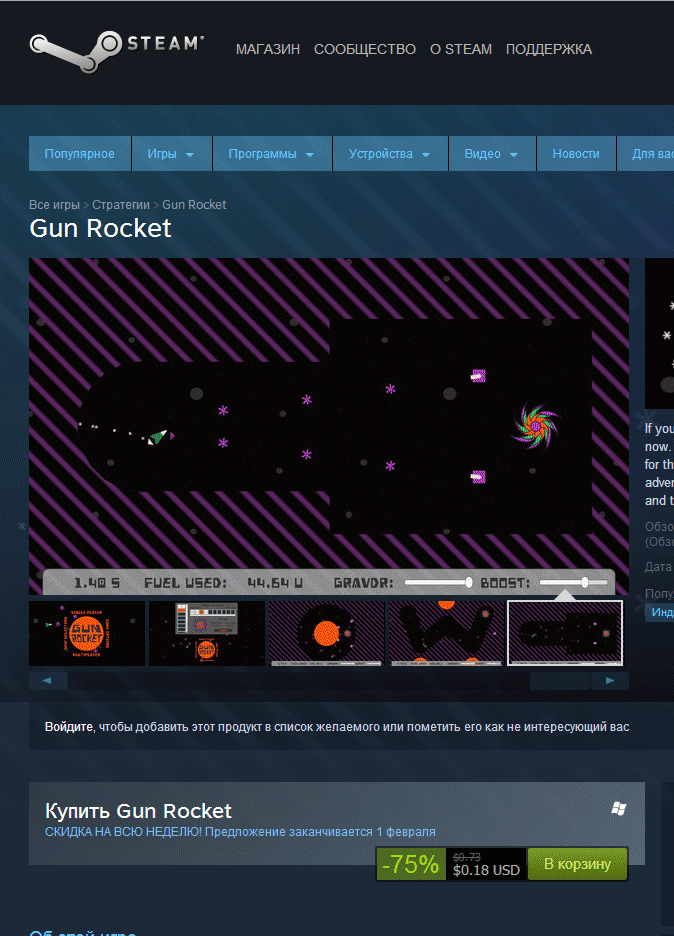
Task: Select the Gun Rocket title screen thumbnail
Action: (x=87, y=633)
